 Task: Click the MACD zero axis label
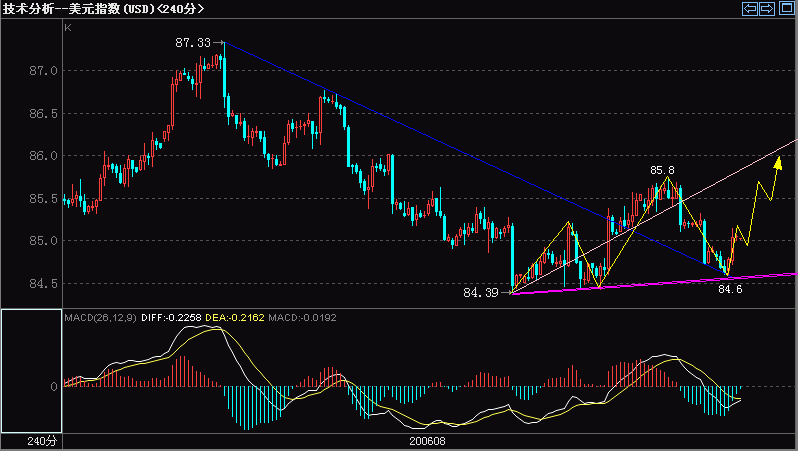pyautogui.click(x=54, y=387)
